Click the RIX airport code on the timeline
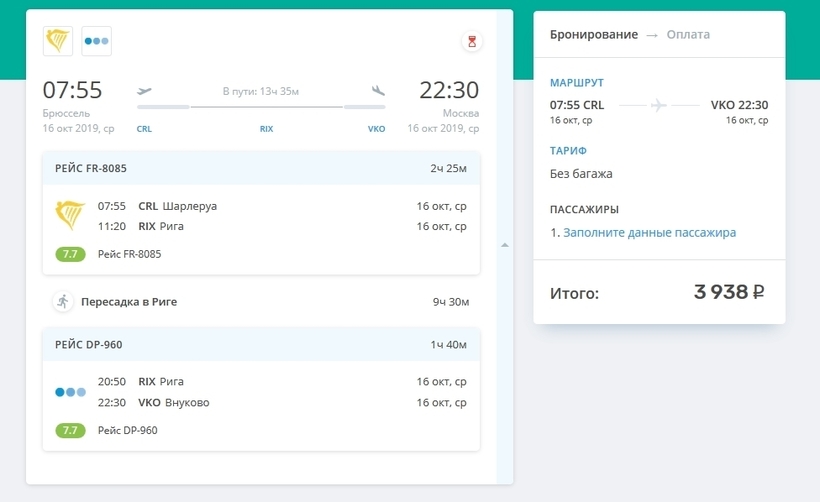 coord(266,129)
